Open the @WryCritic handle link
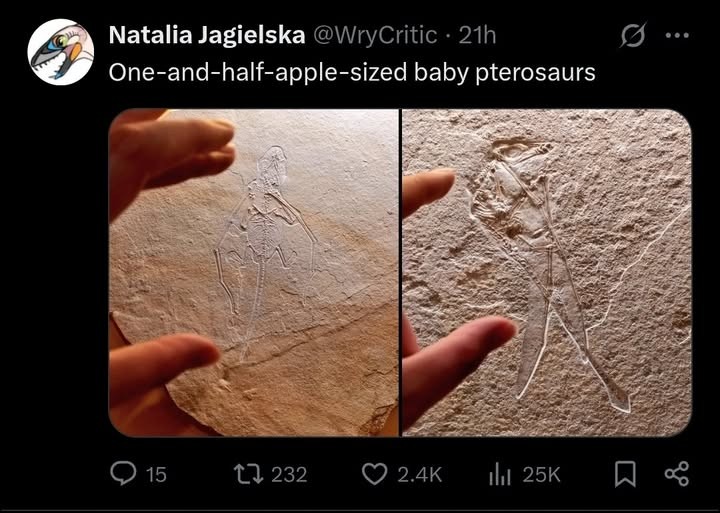 point(375,36)
